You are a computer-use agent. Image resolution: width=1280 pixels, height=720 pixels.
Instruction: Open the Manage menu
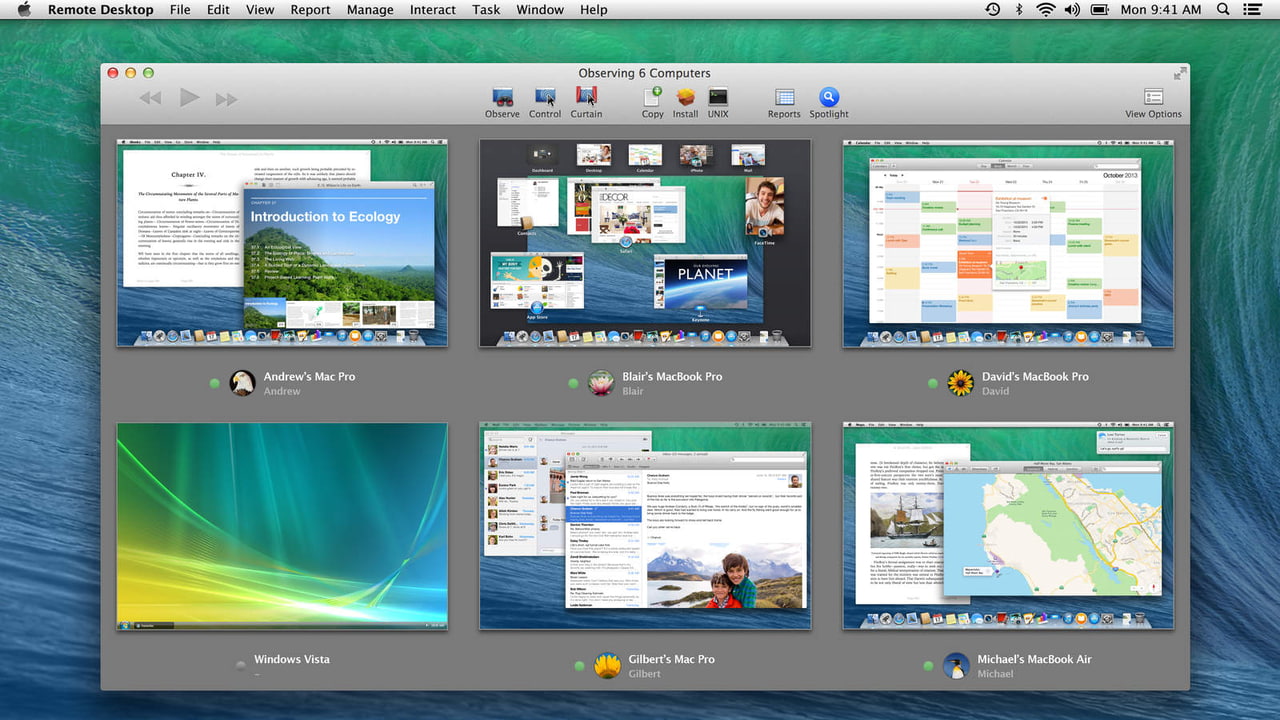click(x=370, y=9)
